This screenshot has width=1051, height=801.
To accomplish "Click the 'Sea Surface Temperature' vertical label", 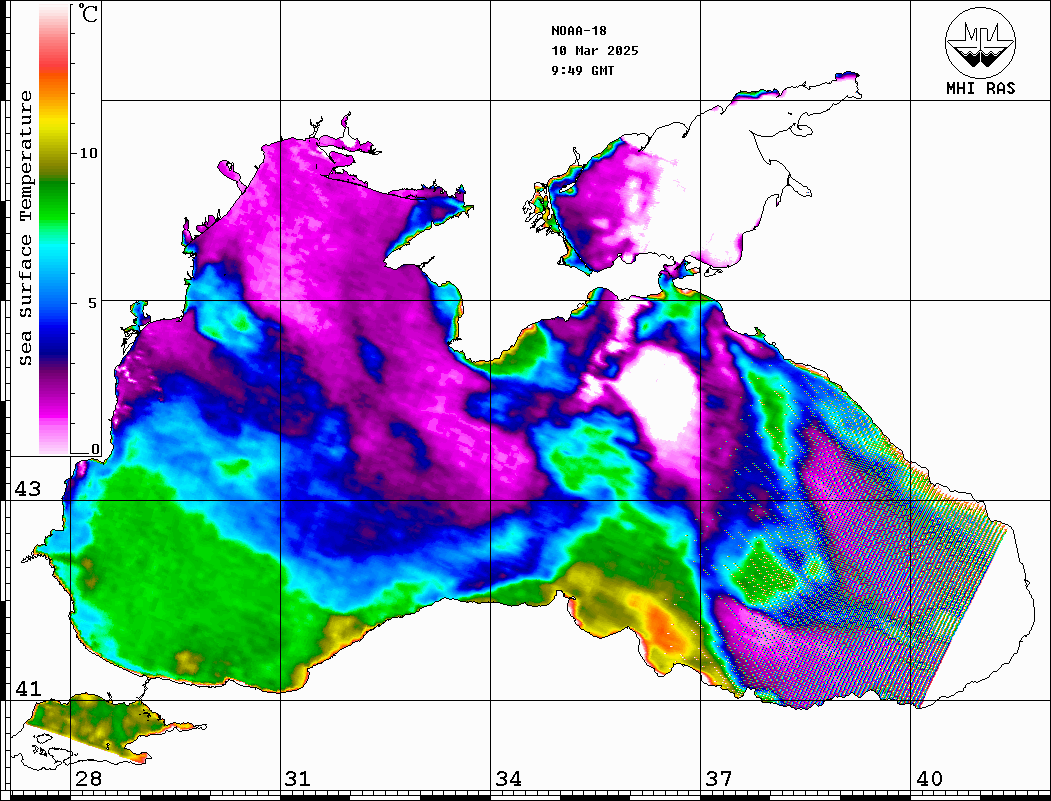I will point(25,228).
